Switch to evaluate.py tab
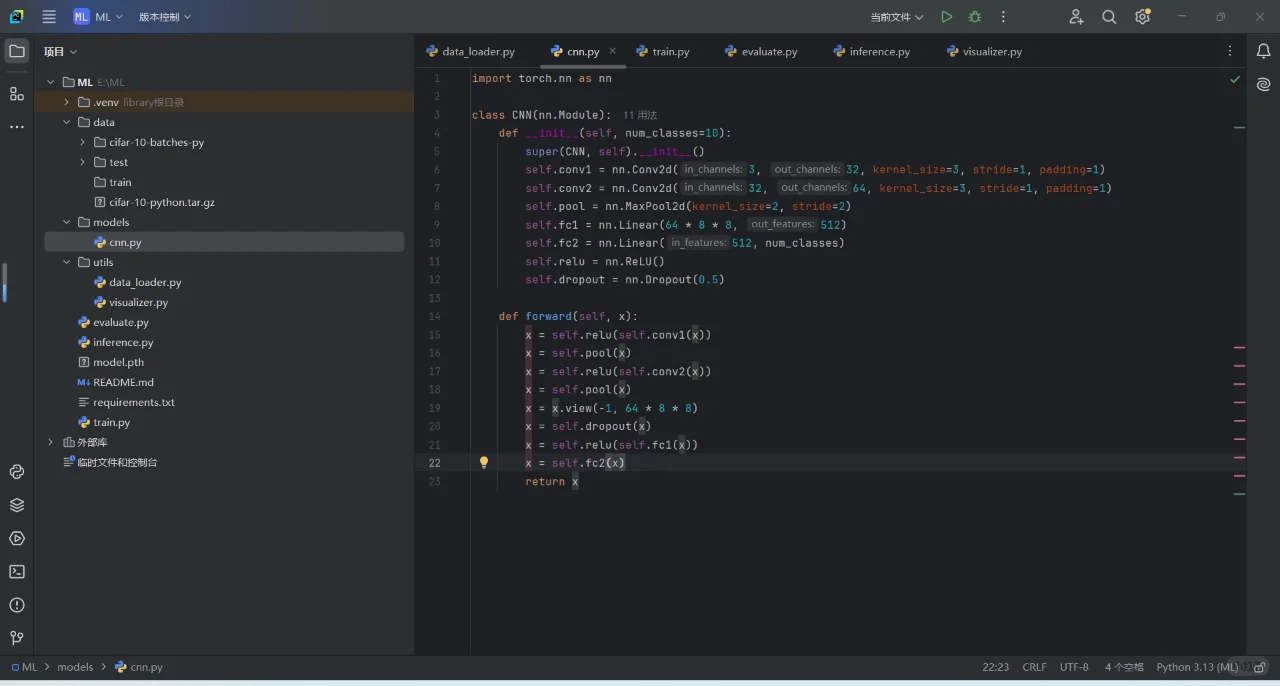1280x686 pixels. (x=761, y=51)
